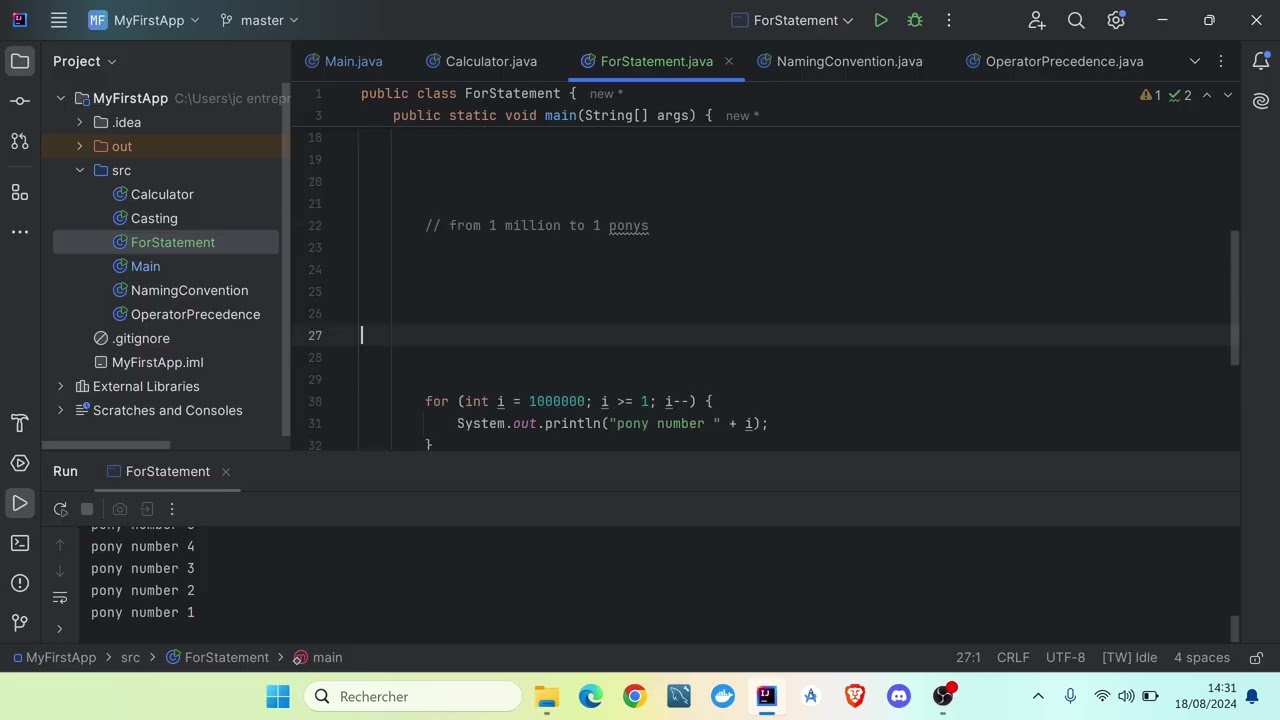This screenshot has height=720, width=1280.
Task: Toggle soft-wrap in the Run console
Action: (60, 597)
